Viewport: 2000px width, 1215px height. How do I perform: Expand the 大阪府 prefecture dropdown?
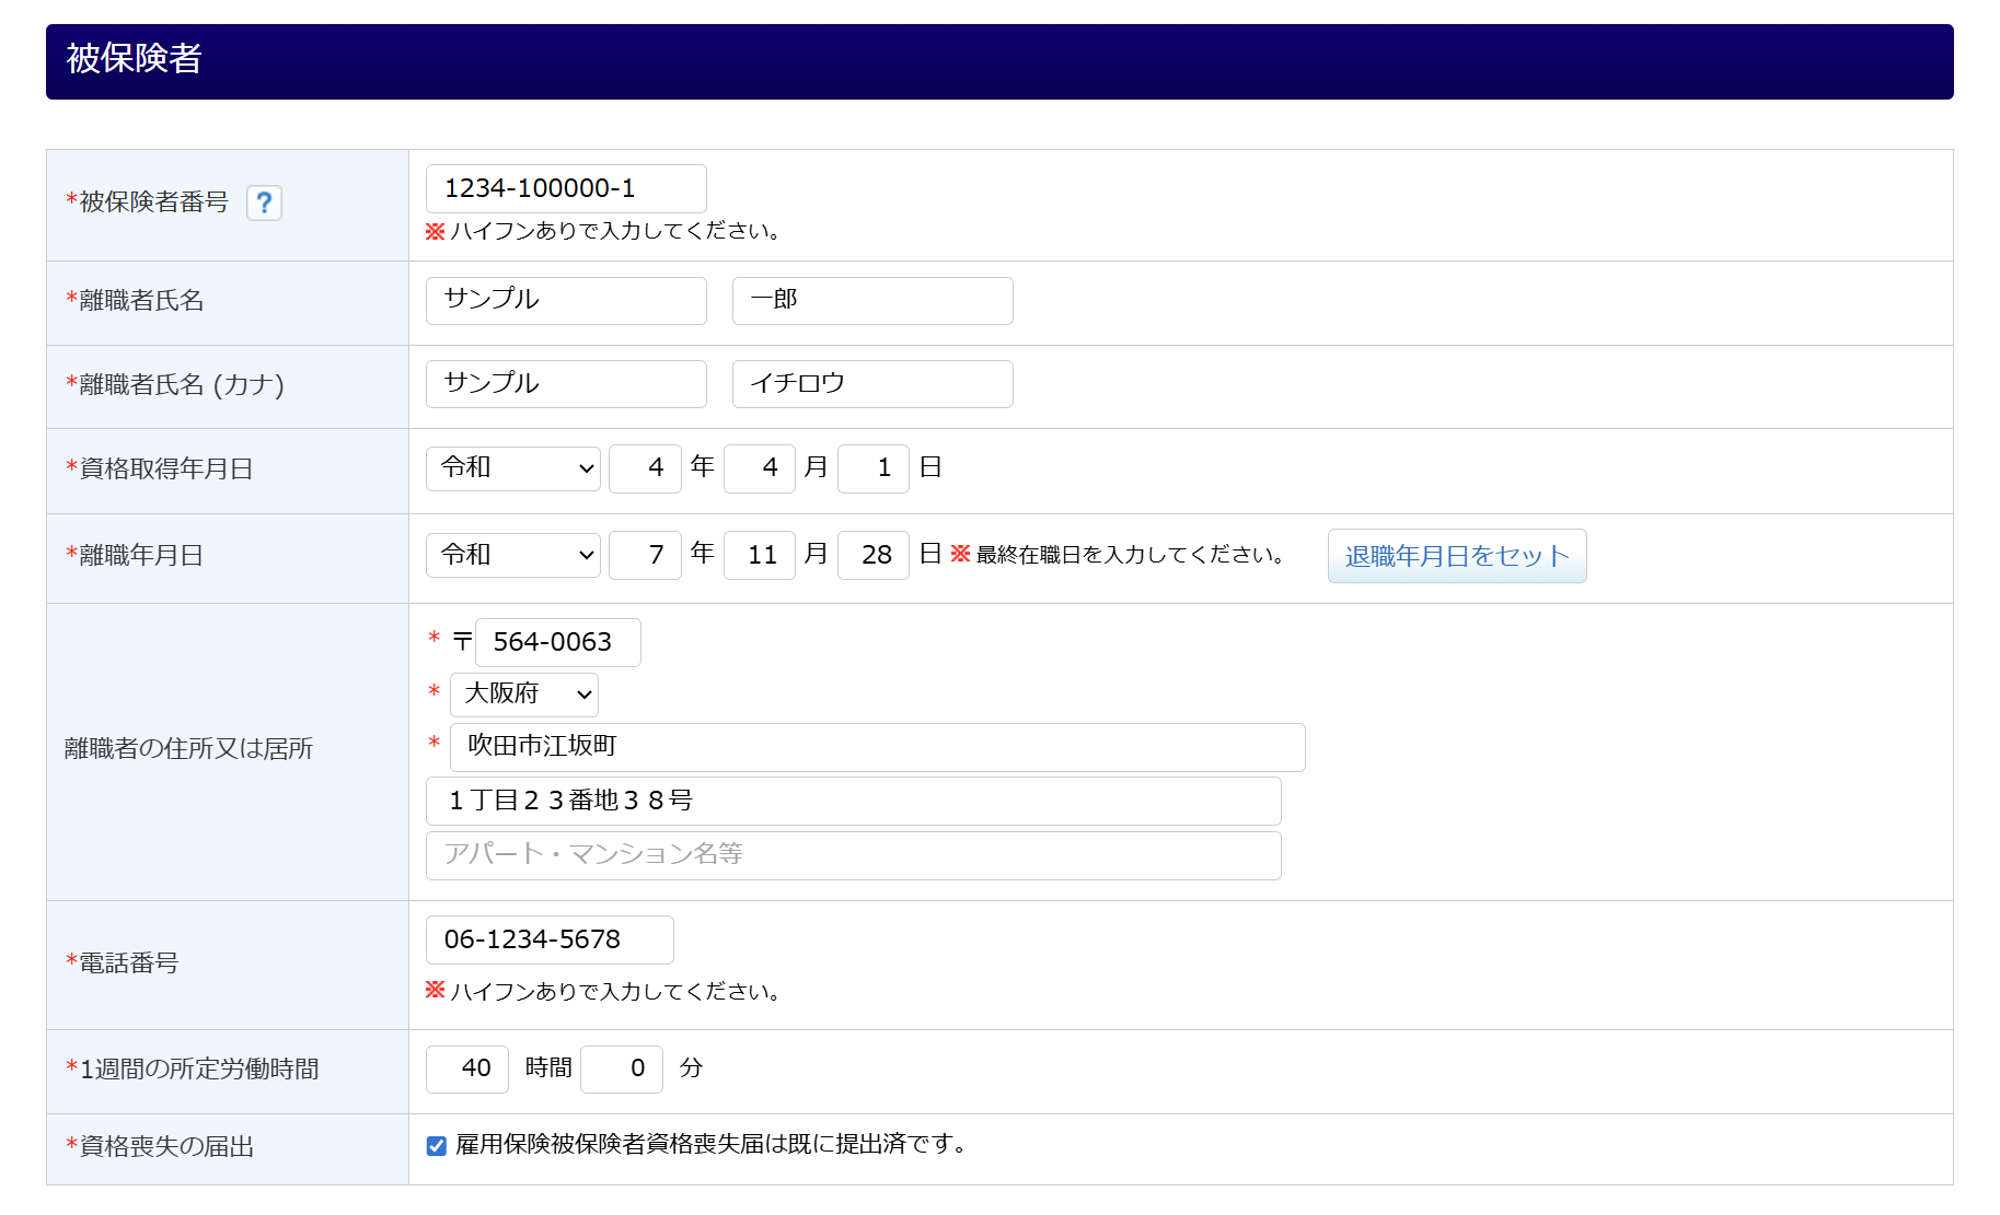tap(524, 694)
